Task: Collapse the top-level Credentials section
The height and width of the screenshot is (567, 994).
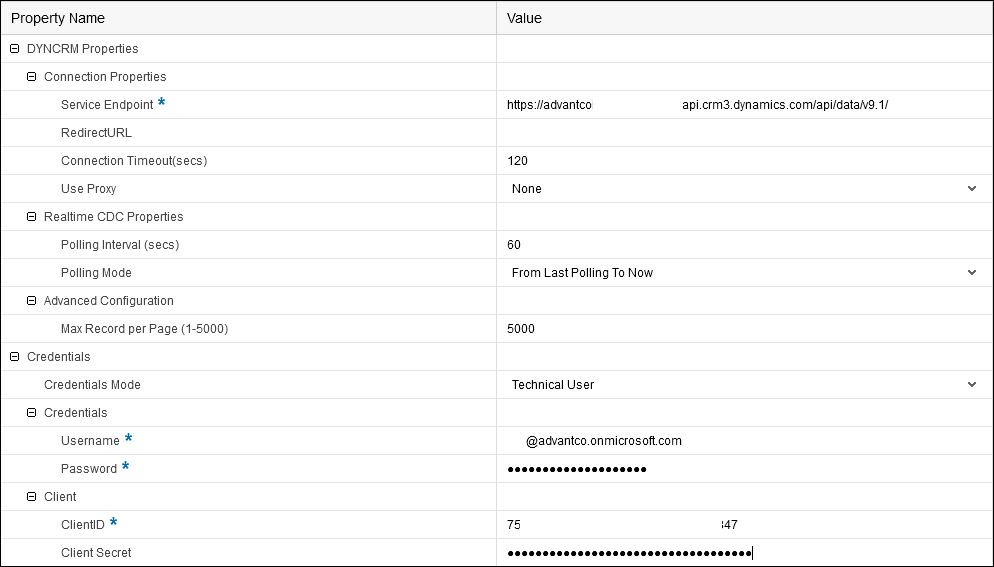Action: 14,356
